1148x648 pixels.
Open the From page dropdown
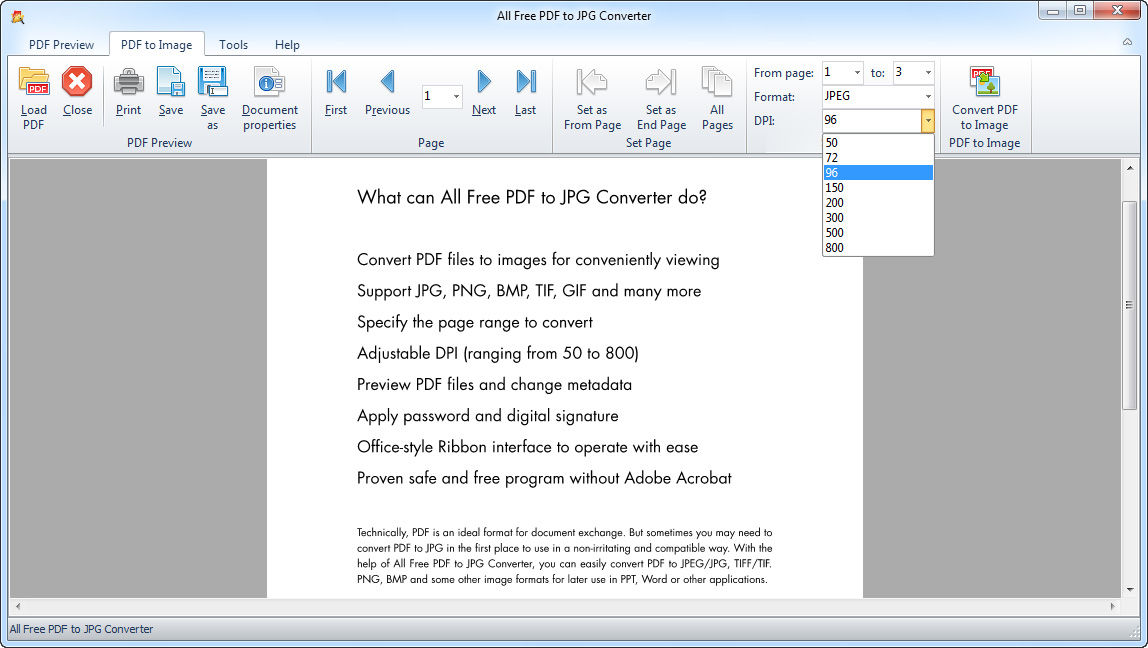(857, 72)
